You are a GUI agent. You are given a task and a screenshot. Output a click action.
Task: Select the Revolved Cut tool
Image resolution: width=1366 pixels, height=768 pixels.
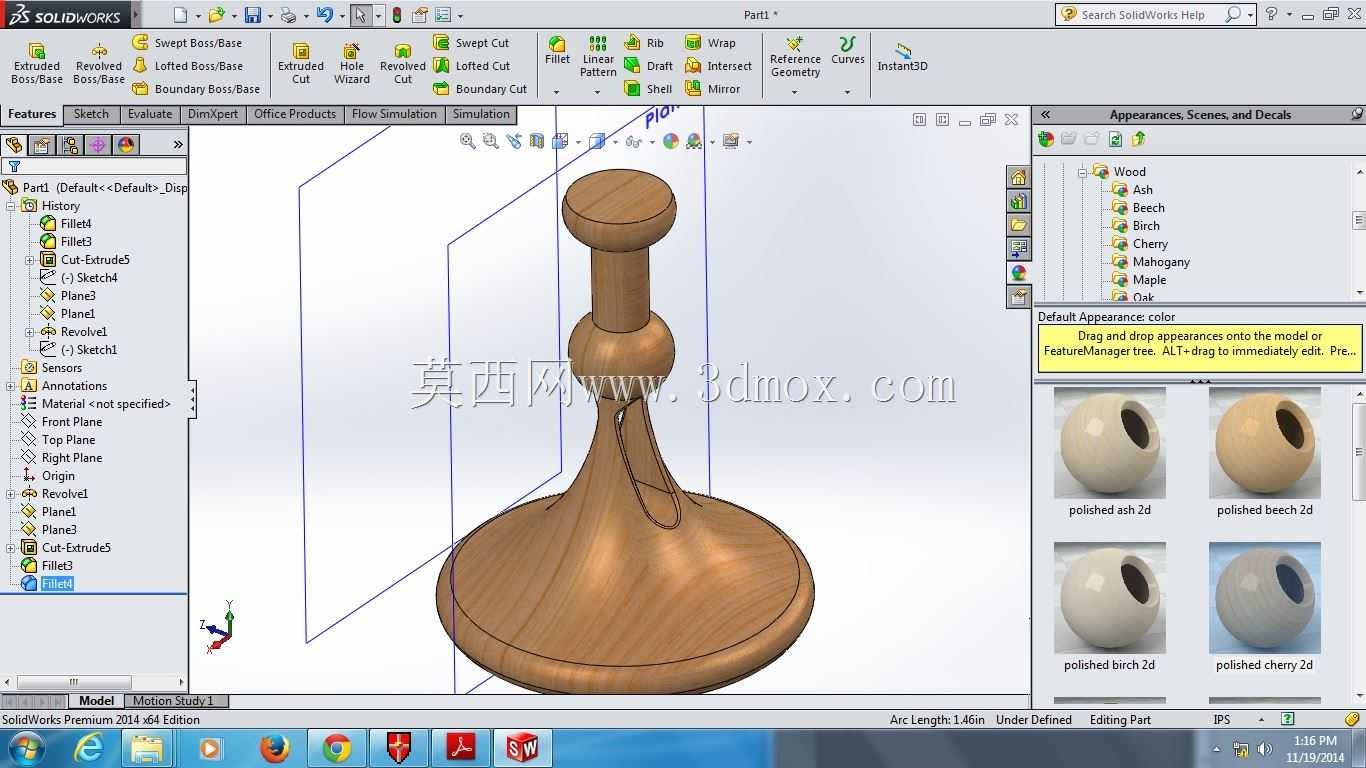(x=403, y=64)
